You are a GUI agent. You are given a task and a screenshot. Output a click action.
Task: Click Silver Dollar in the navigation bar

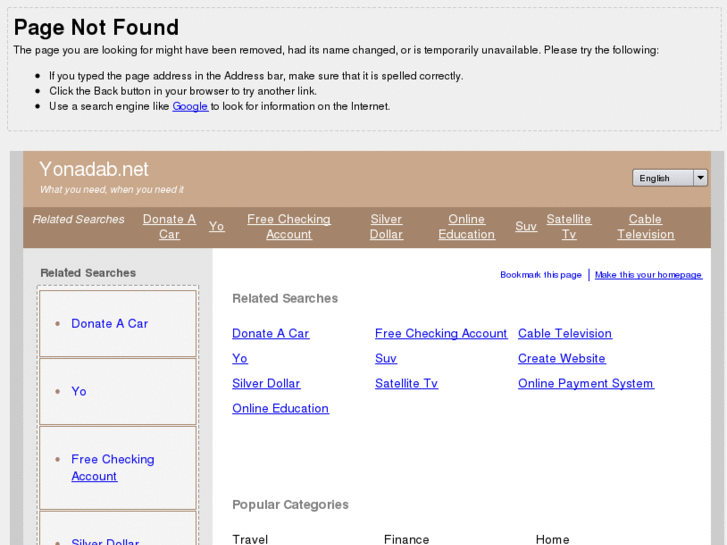tap(386, 227)
